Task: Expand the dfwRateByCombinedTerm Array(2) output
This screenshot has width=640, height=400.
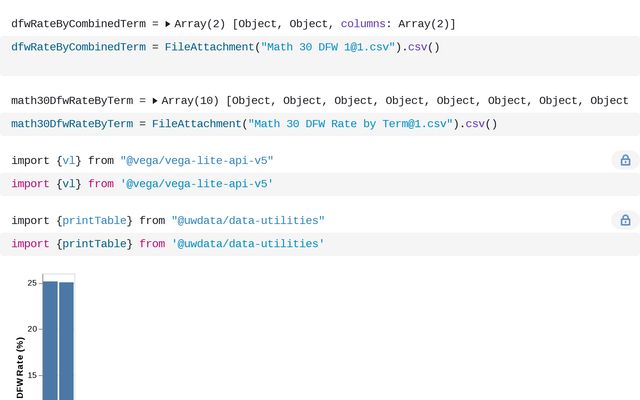Action: click(x=168, y=23)
